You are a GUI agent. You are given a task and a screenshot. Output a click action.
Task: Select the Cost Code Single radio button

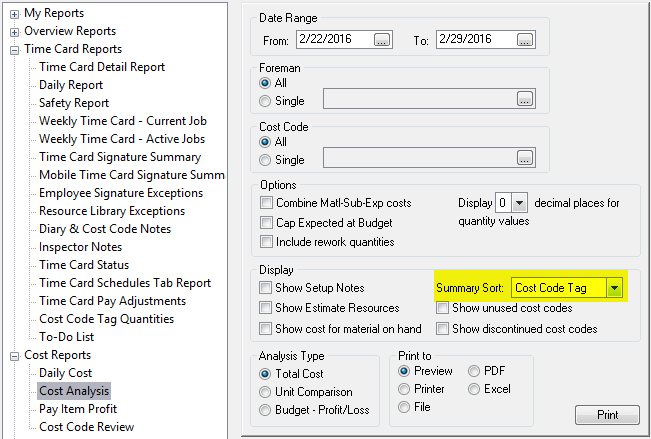click(265, 160)
